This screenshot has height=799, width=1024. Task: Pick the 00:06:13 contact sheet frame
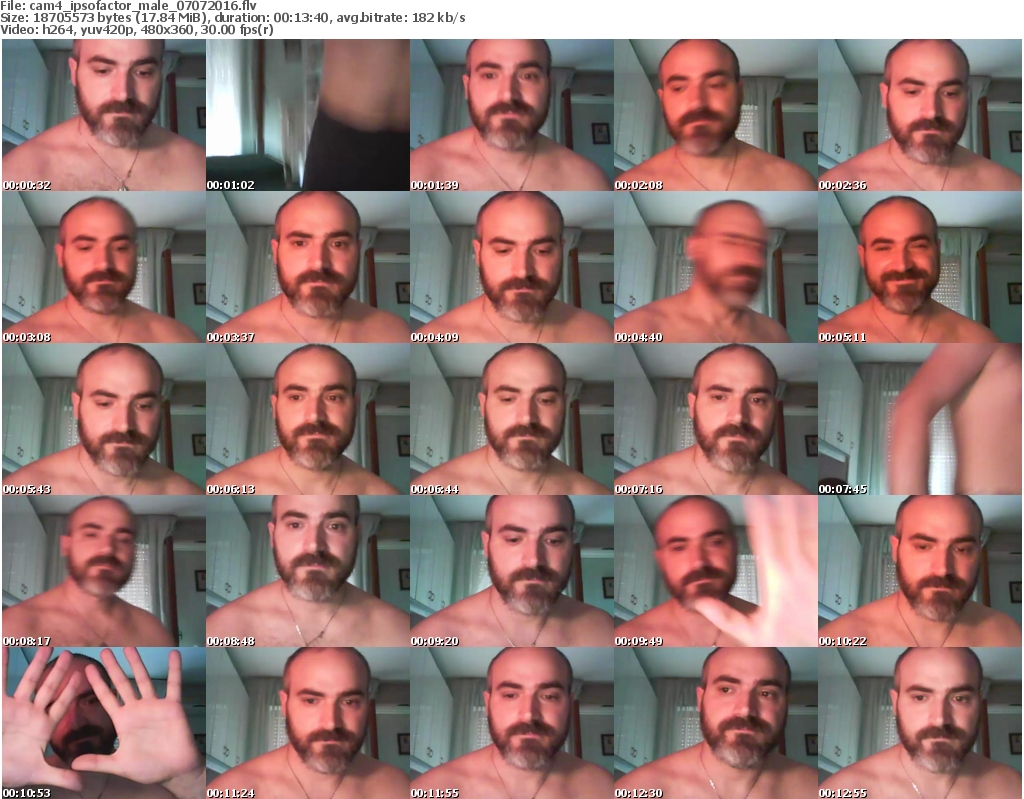tap(308, 419)
